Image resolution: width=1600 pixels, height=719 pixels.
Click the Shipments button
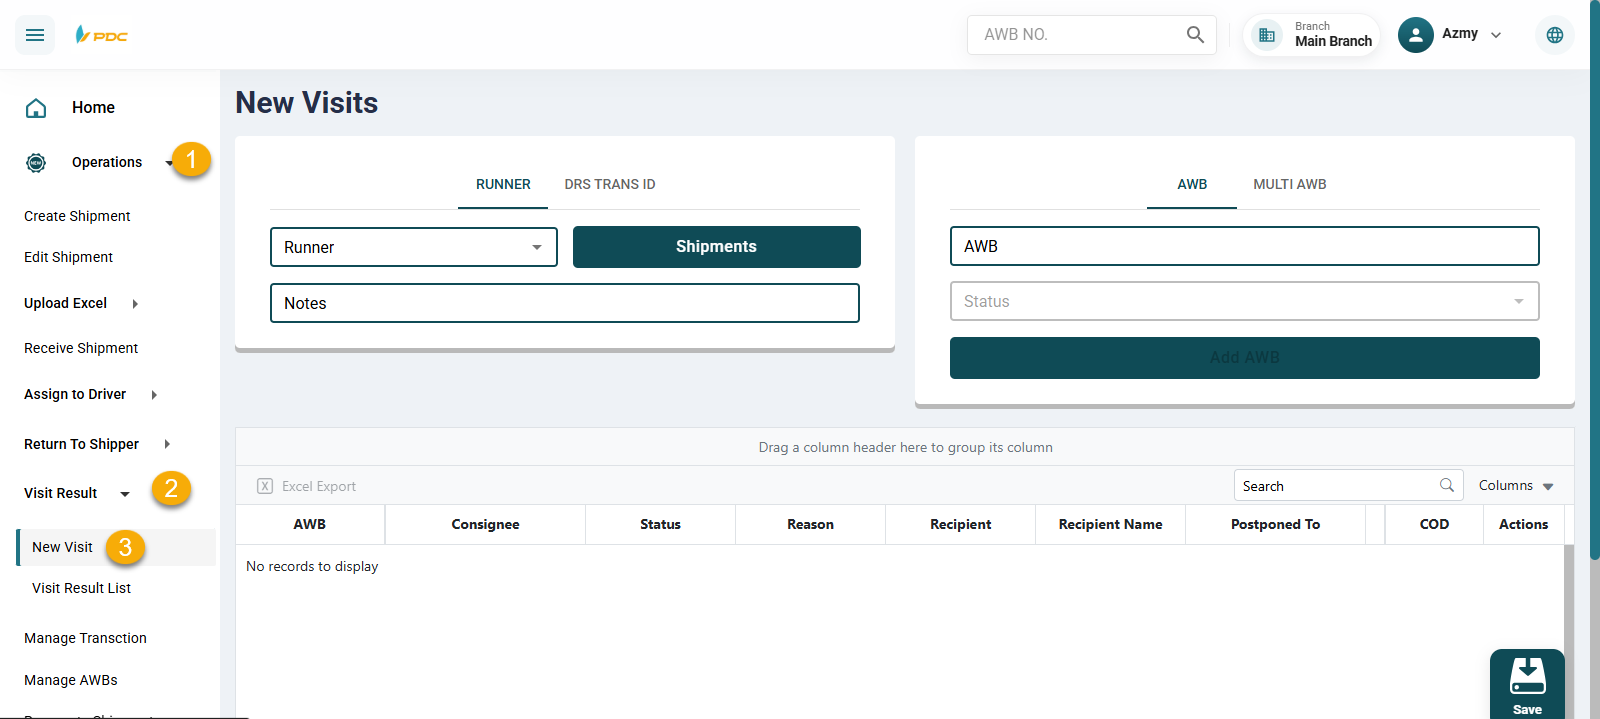(716, 247)
